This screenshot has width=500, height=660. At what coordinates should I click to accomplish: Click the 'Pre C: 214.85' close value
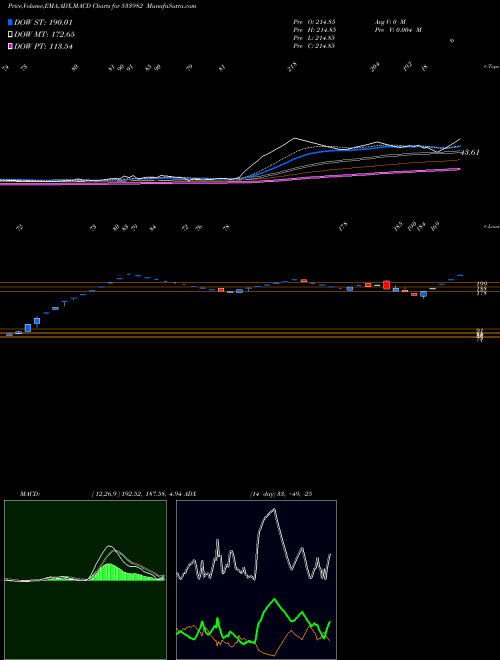coord(314,46)
